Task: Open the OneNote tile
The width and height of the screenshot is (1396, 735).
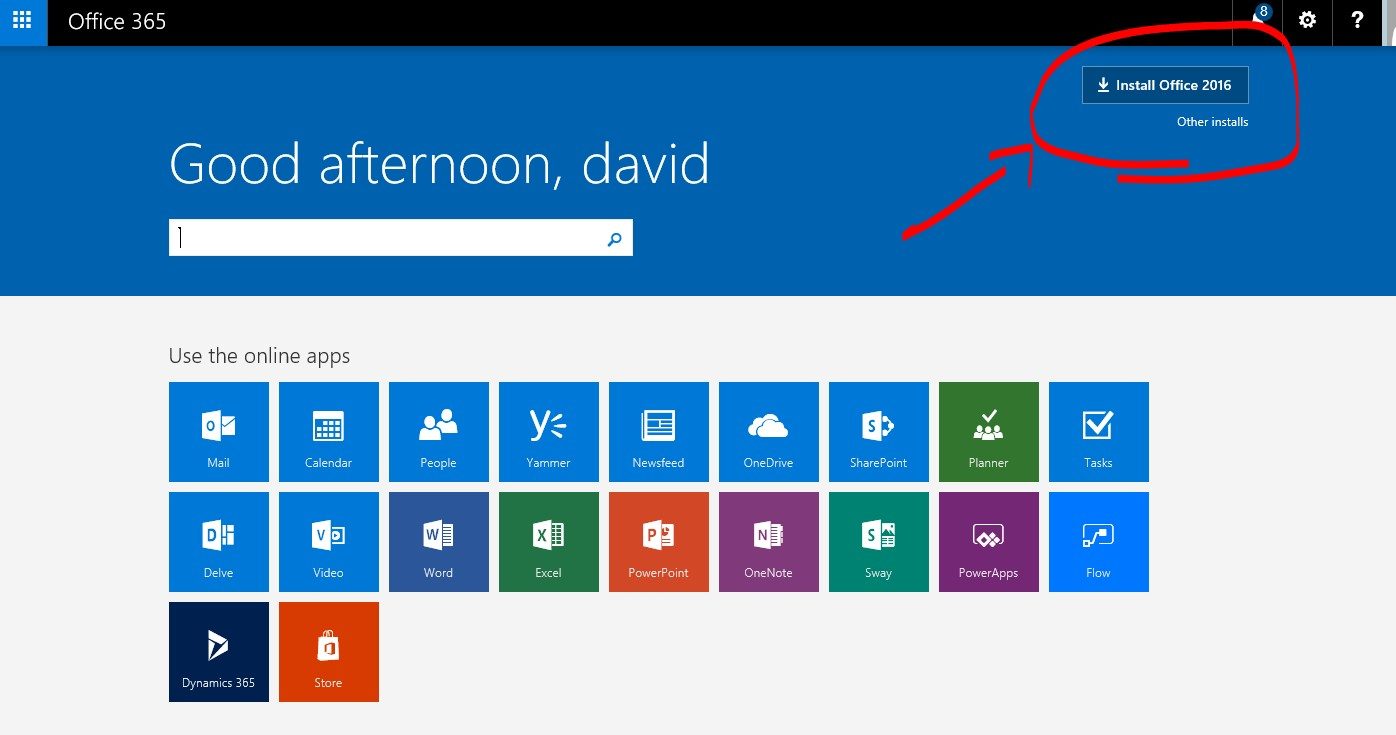Action: (769, 542)
